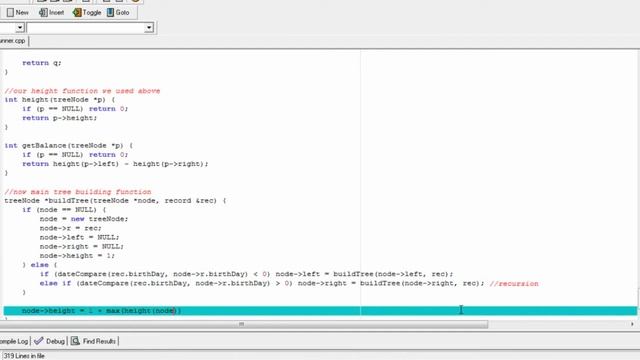Click the horizontal scrollbar thumb
Viewport: 640px width, 360px height.
pos(242,324)
